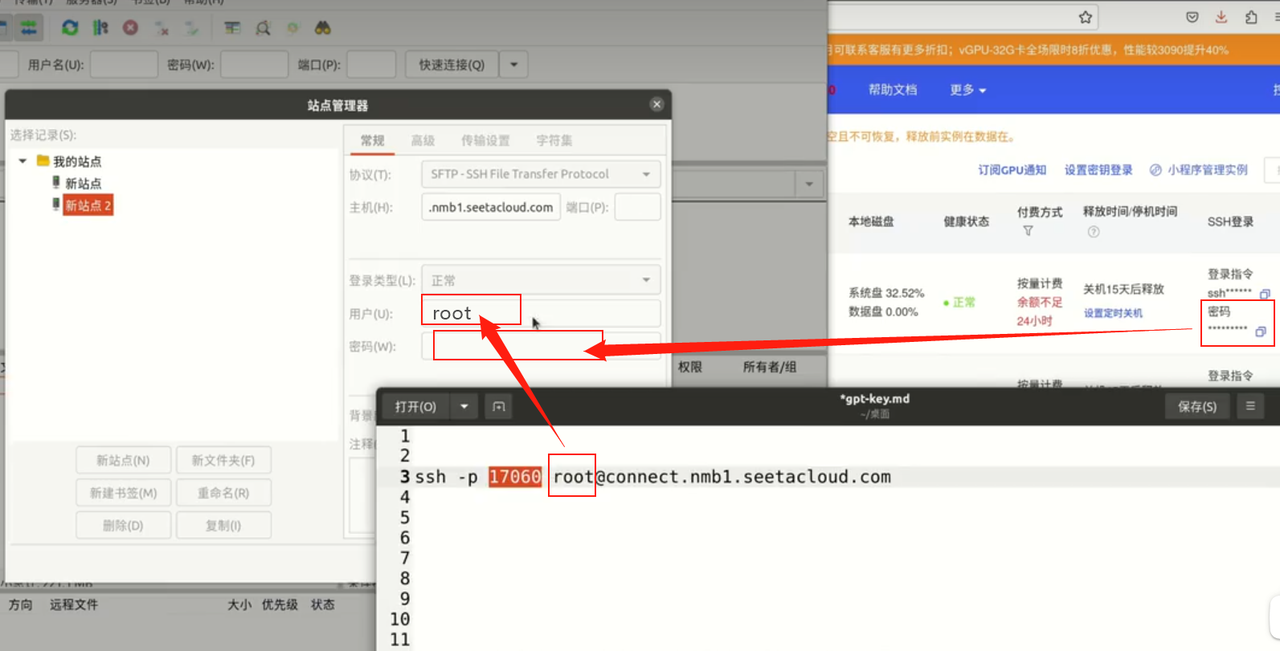Click 重命名(R) button
The height and width of the screenshot is (651, 1280).
223,493
